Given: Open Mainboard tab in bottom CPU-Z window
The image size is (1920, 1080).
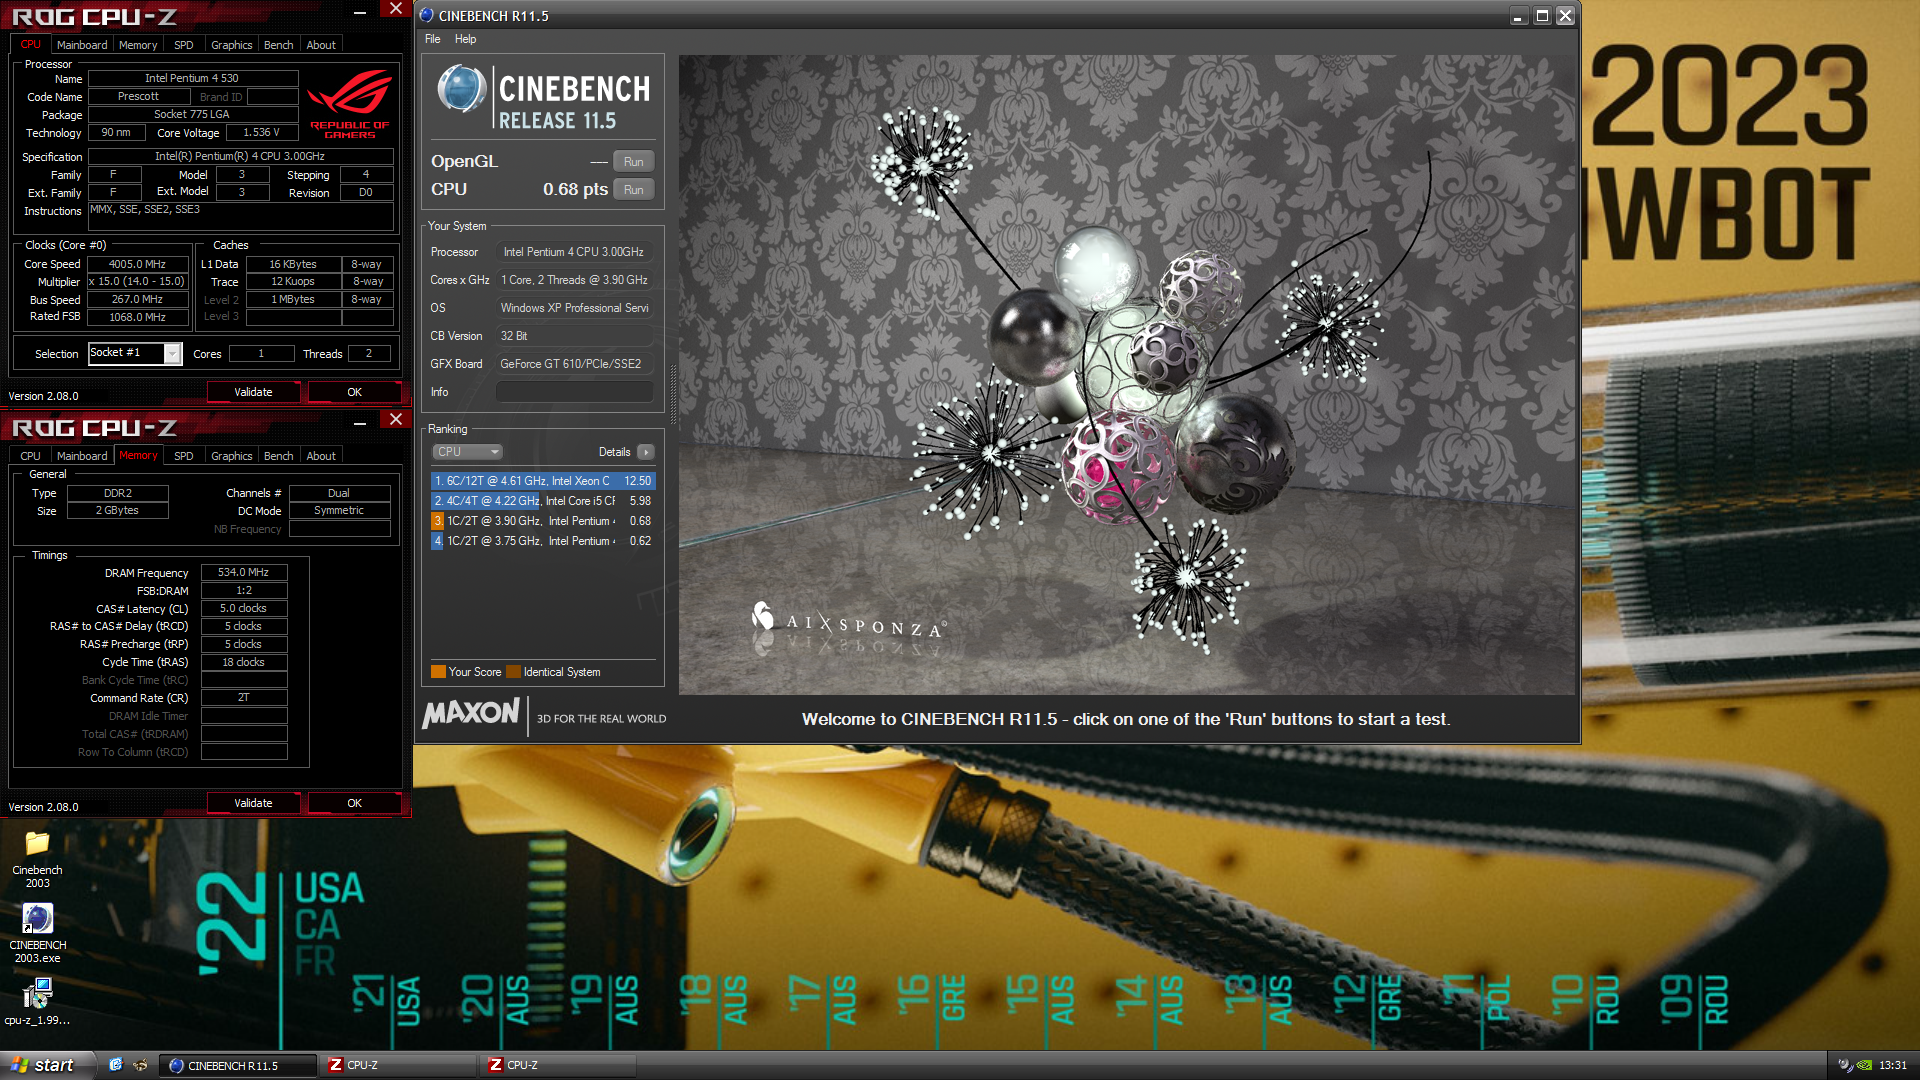Looking at the screenshot, I should [82, 456].
